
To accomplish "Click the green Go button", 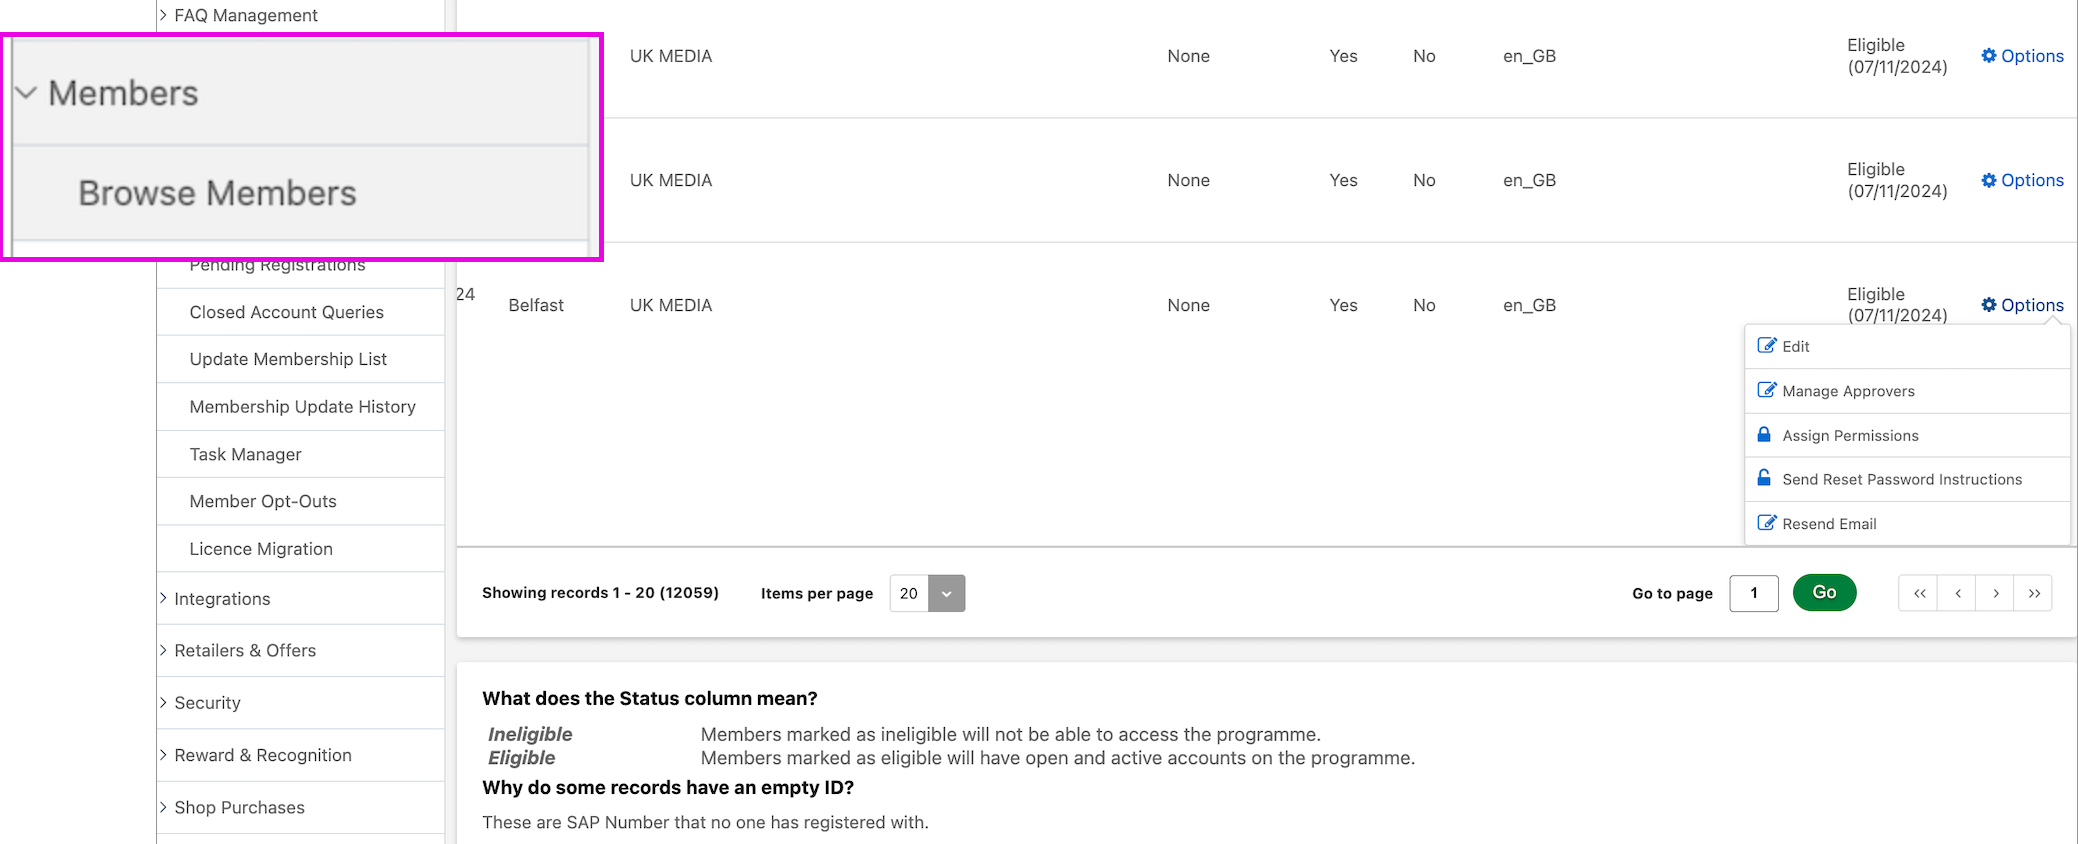I will [1824, 593].
